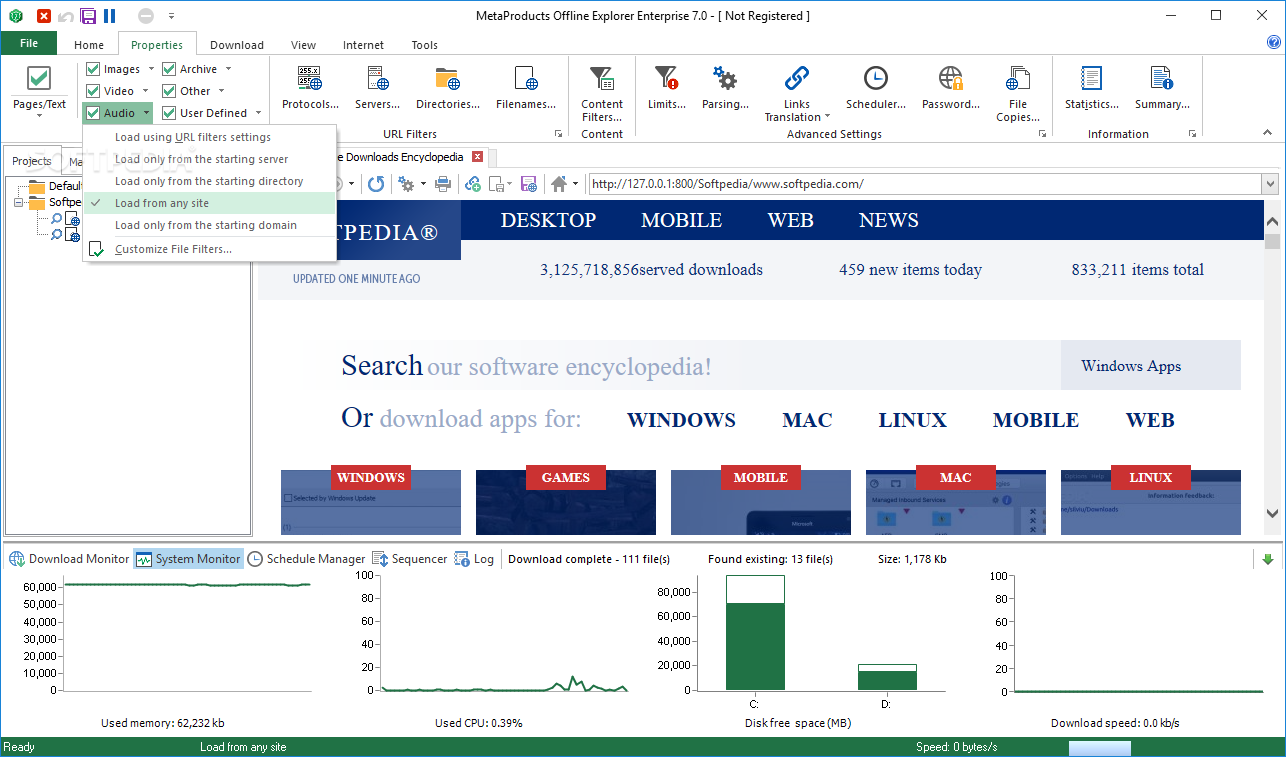This screenshot has height=757, width=1286.
Task: Switch to the Home ribbon tab
Action: [x=89, y=45]
